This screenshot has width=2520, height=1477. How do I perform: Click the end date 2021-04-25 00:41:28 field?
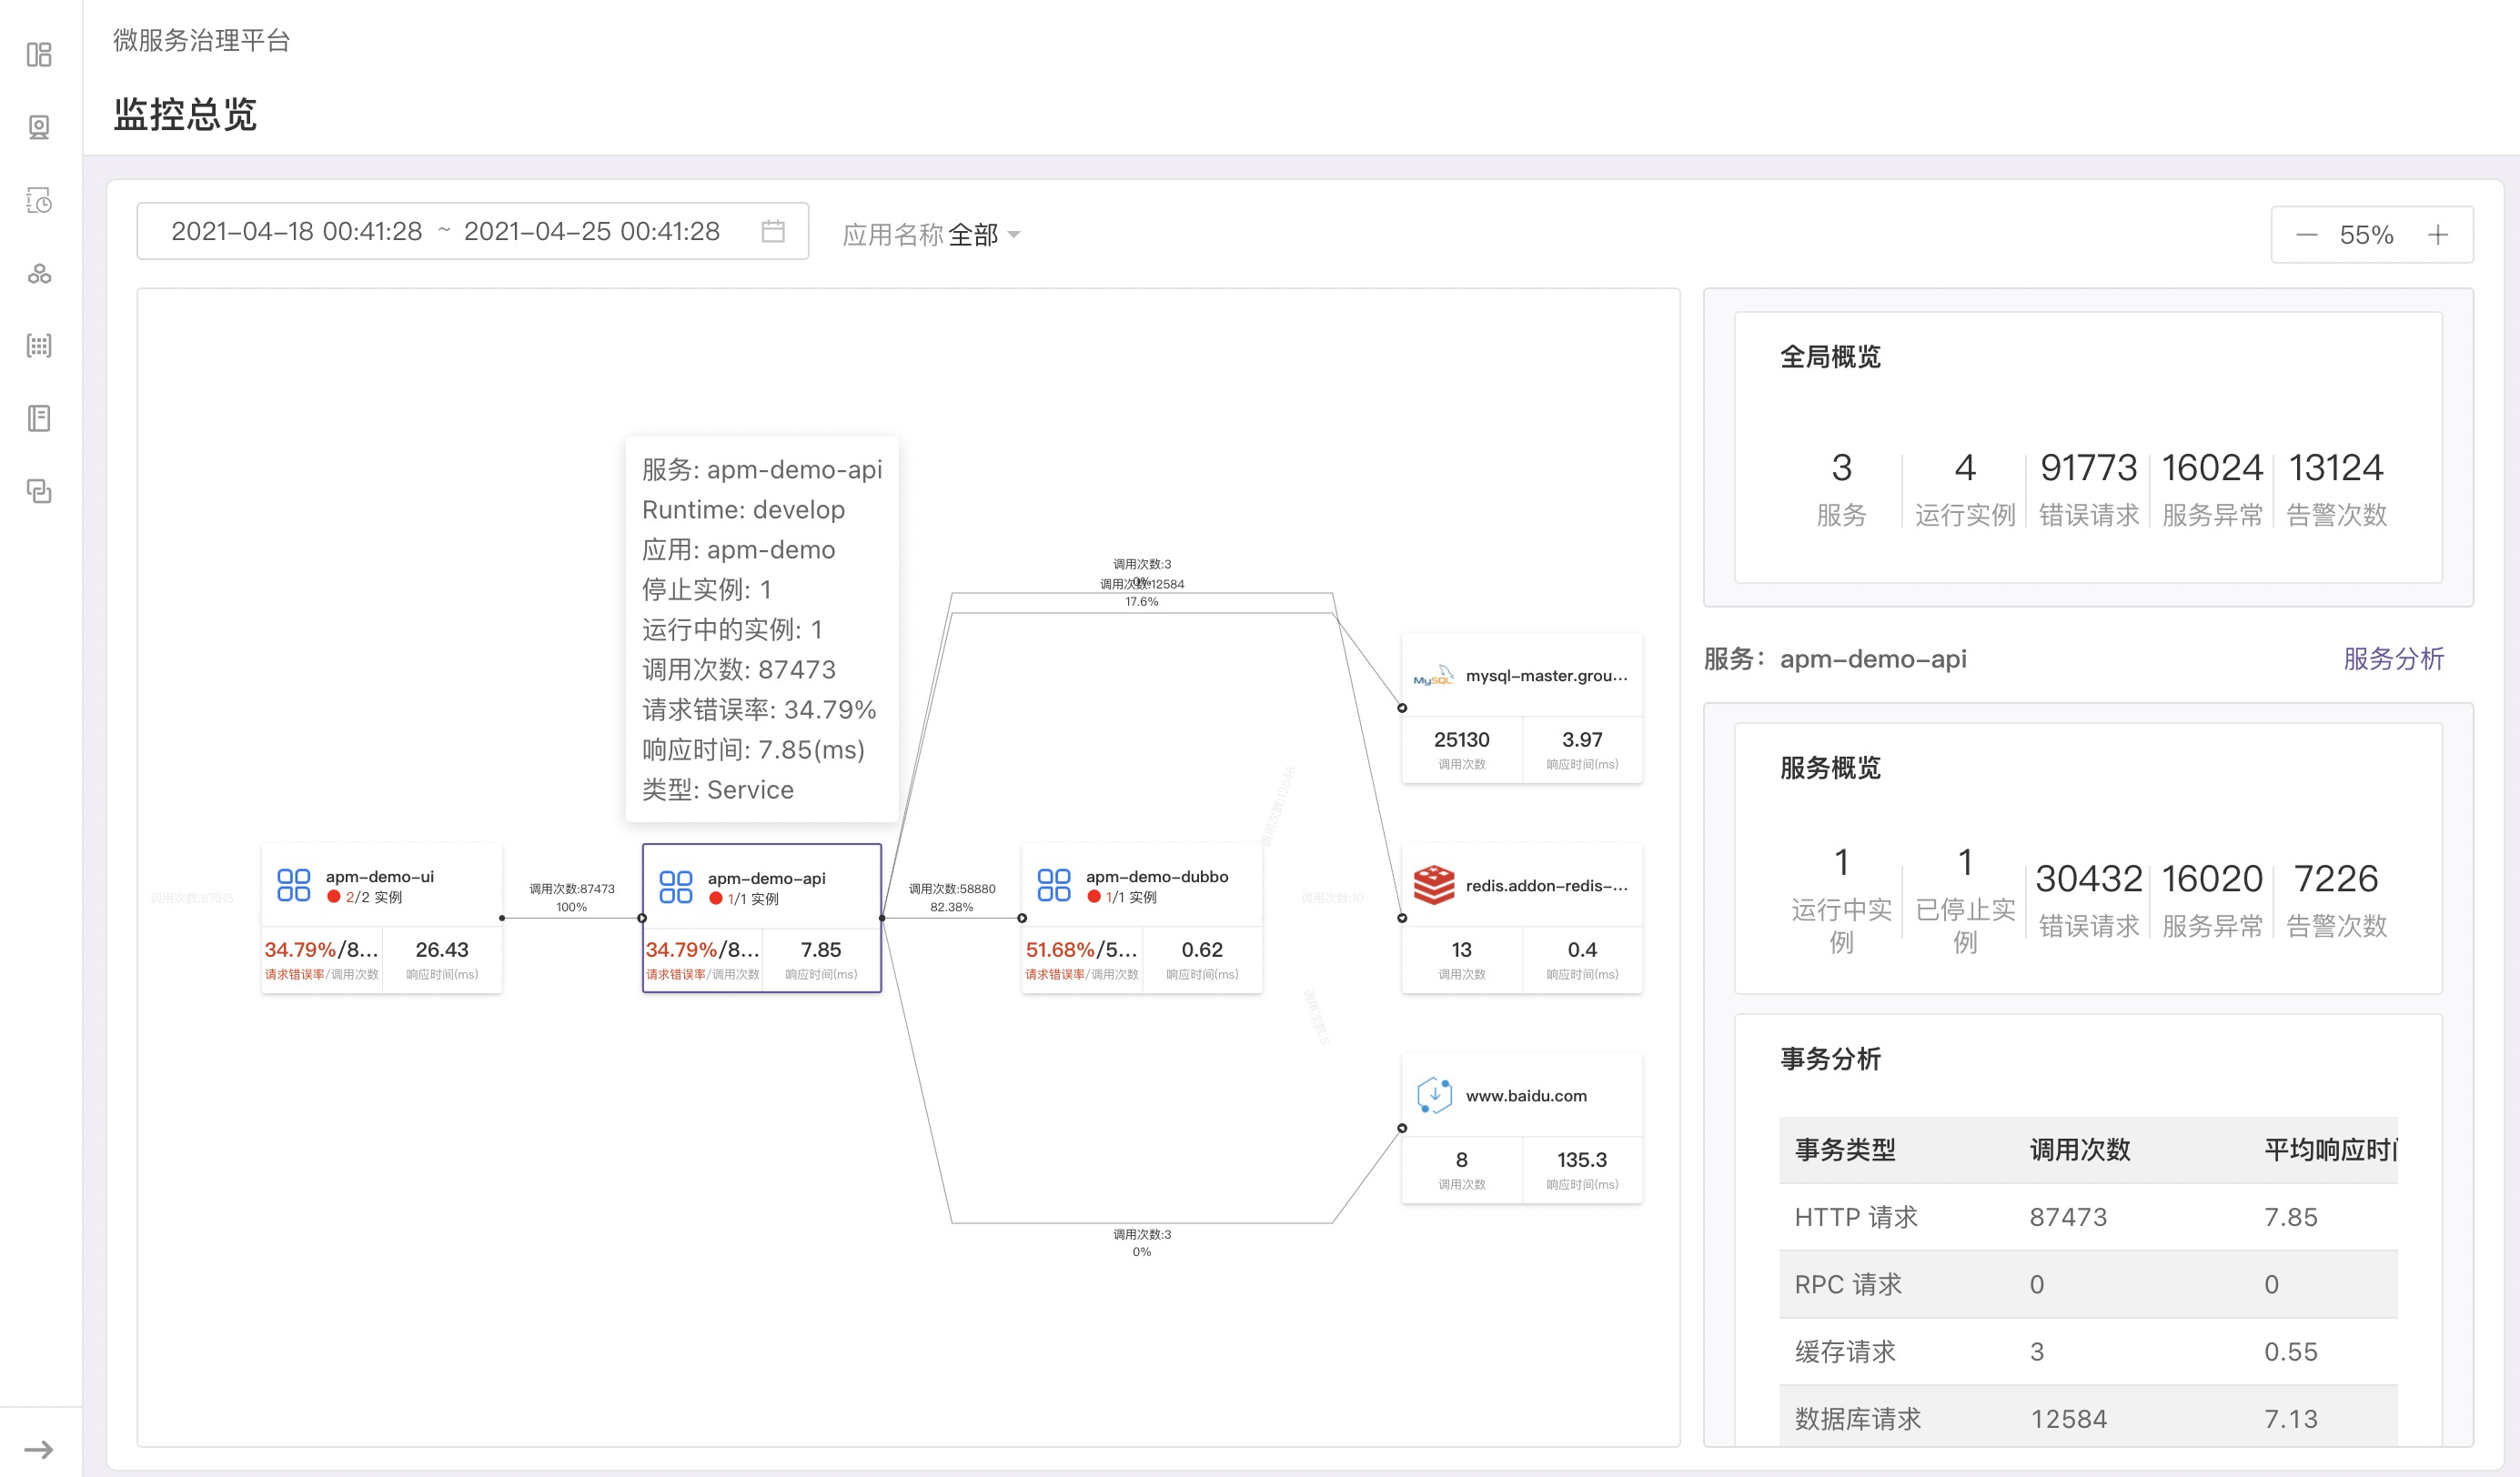(592, 231)
